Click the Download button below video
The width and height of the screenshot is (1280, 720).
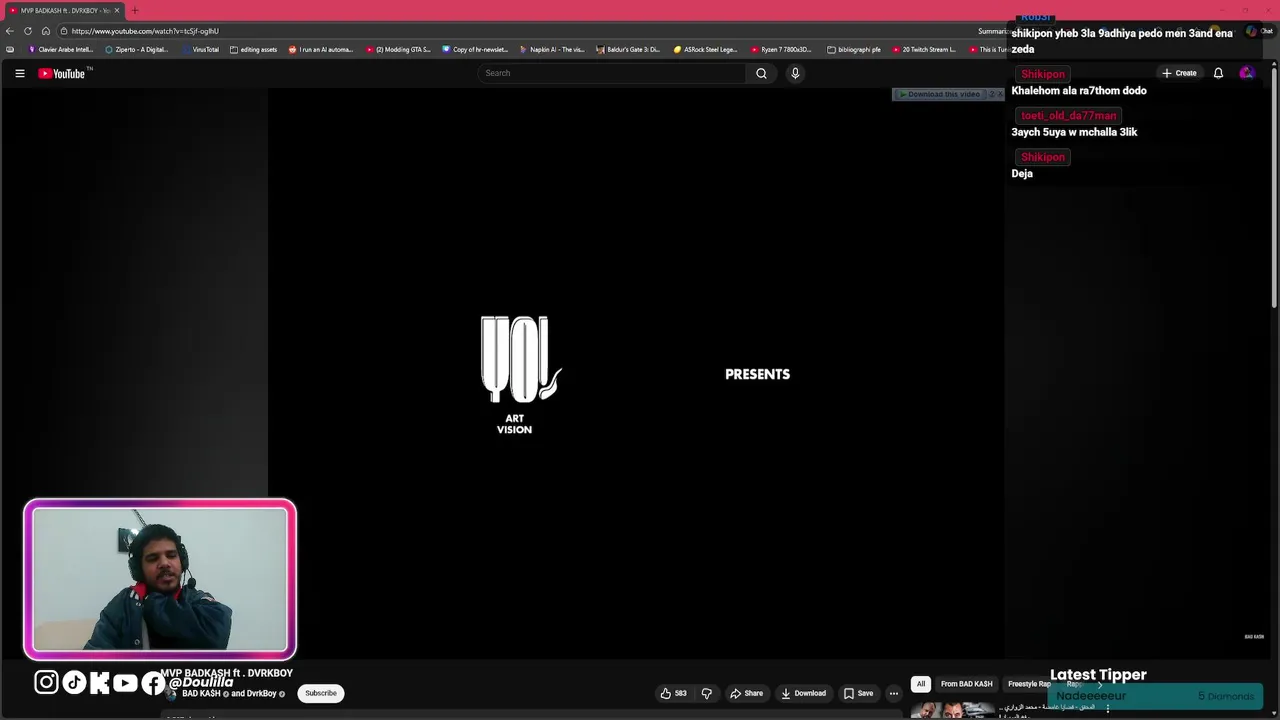(804, 693)
